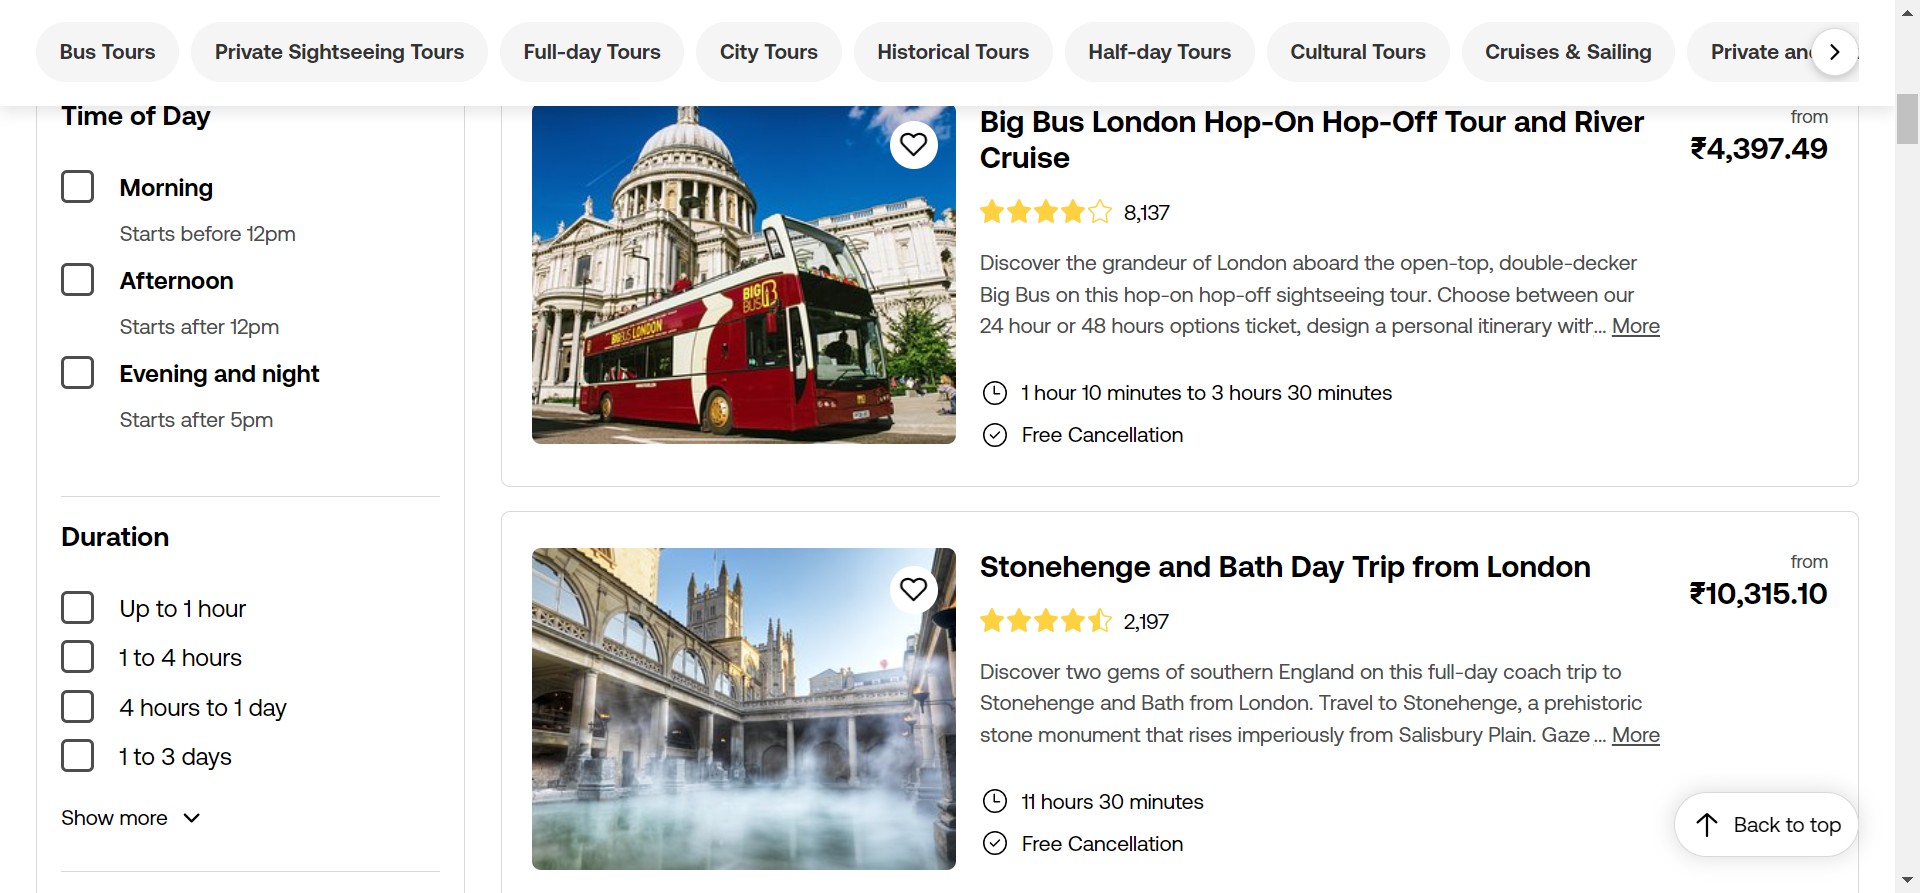
Task: Open the Roman Baths tour photo
Action: [x=743, y=708]
